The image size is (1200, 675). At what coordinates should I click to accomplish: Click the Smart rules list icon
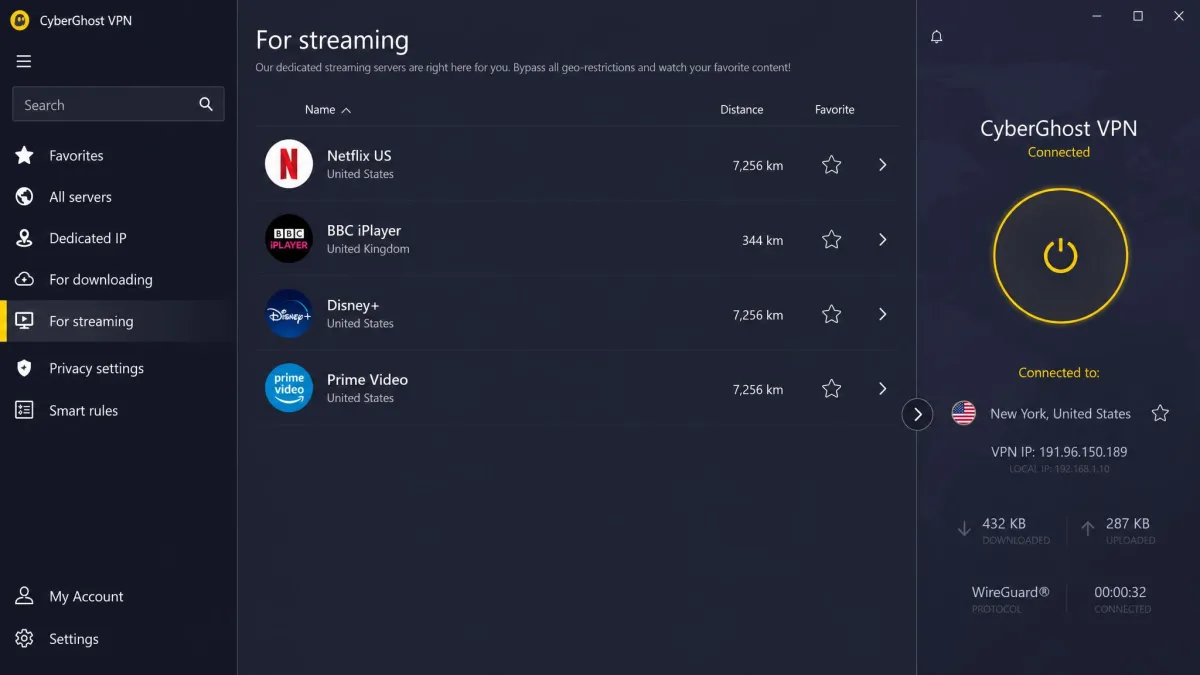coord(25,410)
